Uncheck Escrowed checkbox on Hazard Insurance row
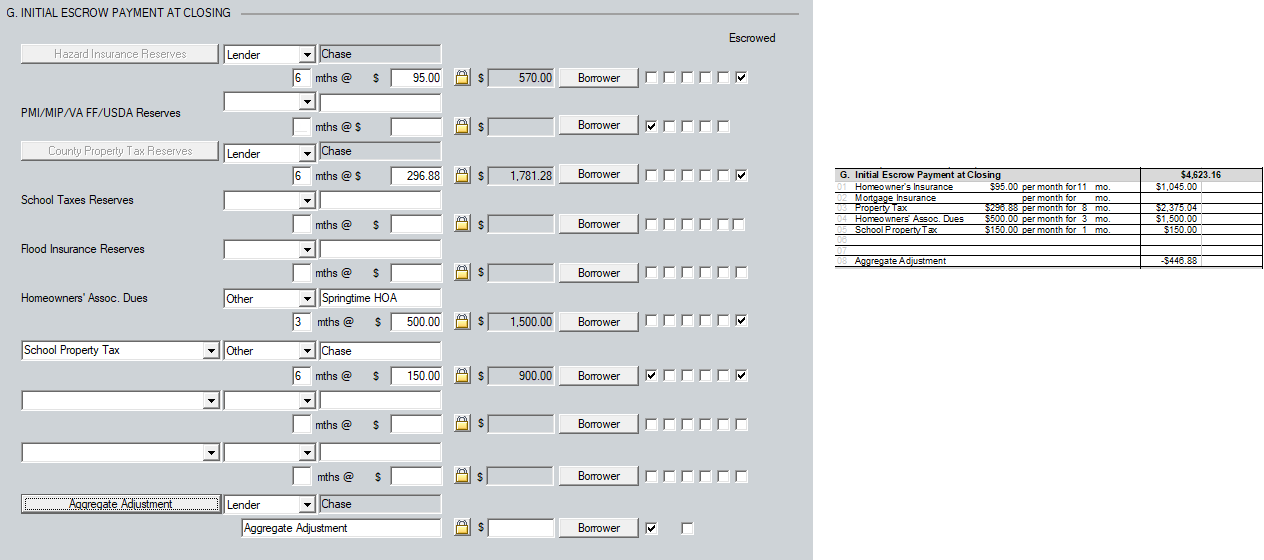Screen dimensions: 1264x560 [x=741, y=77]
